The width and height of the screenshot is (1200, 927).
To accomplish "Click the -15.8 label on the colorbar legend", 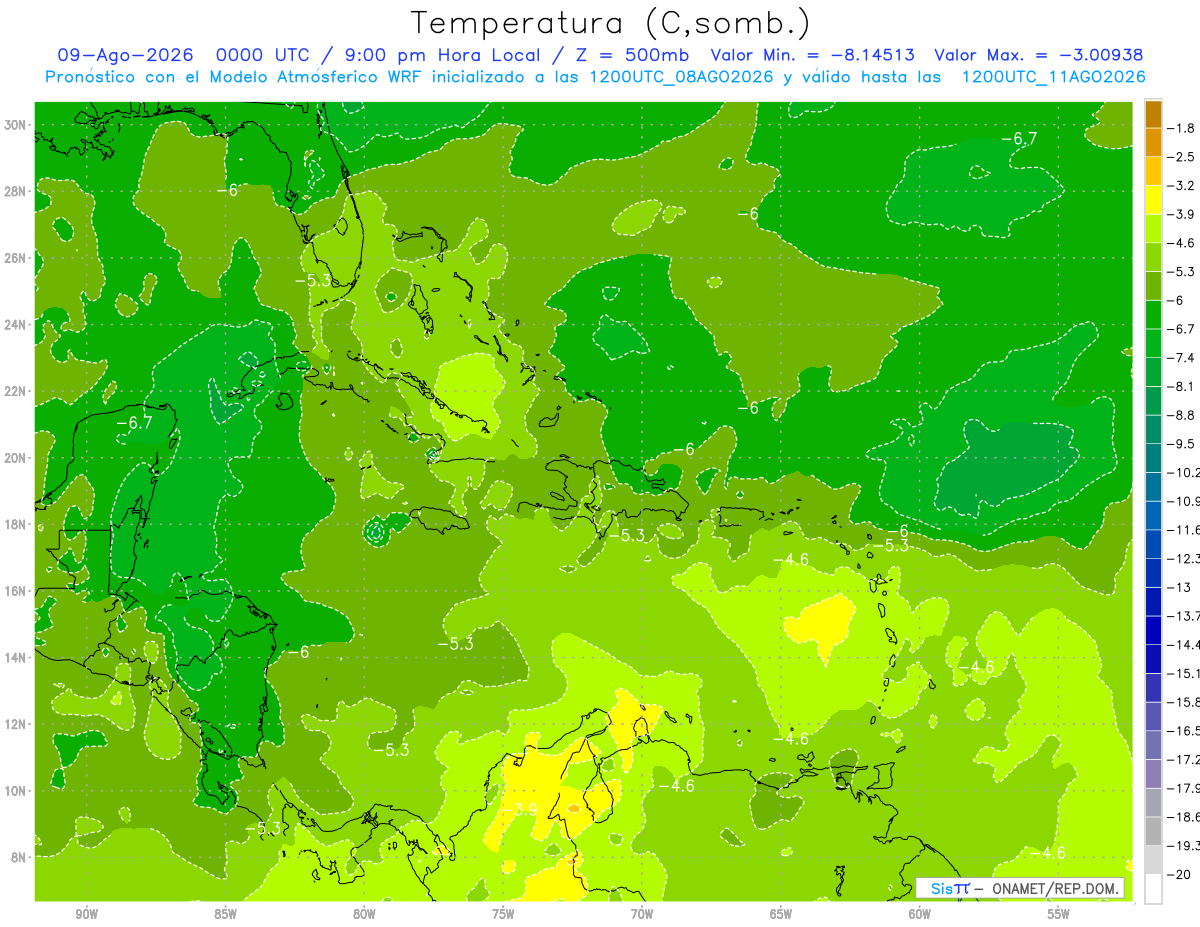I will (1184, 702).
